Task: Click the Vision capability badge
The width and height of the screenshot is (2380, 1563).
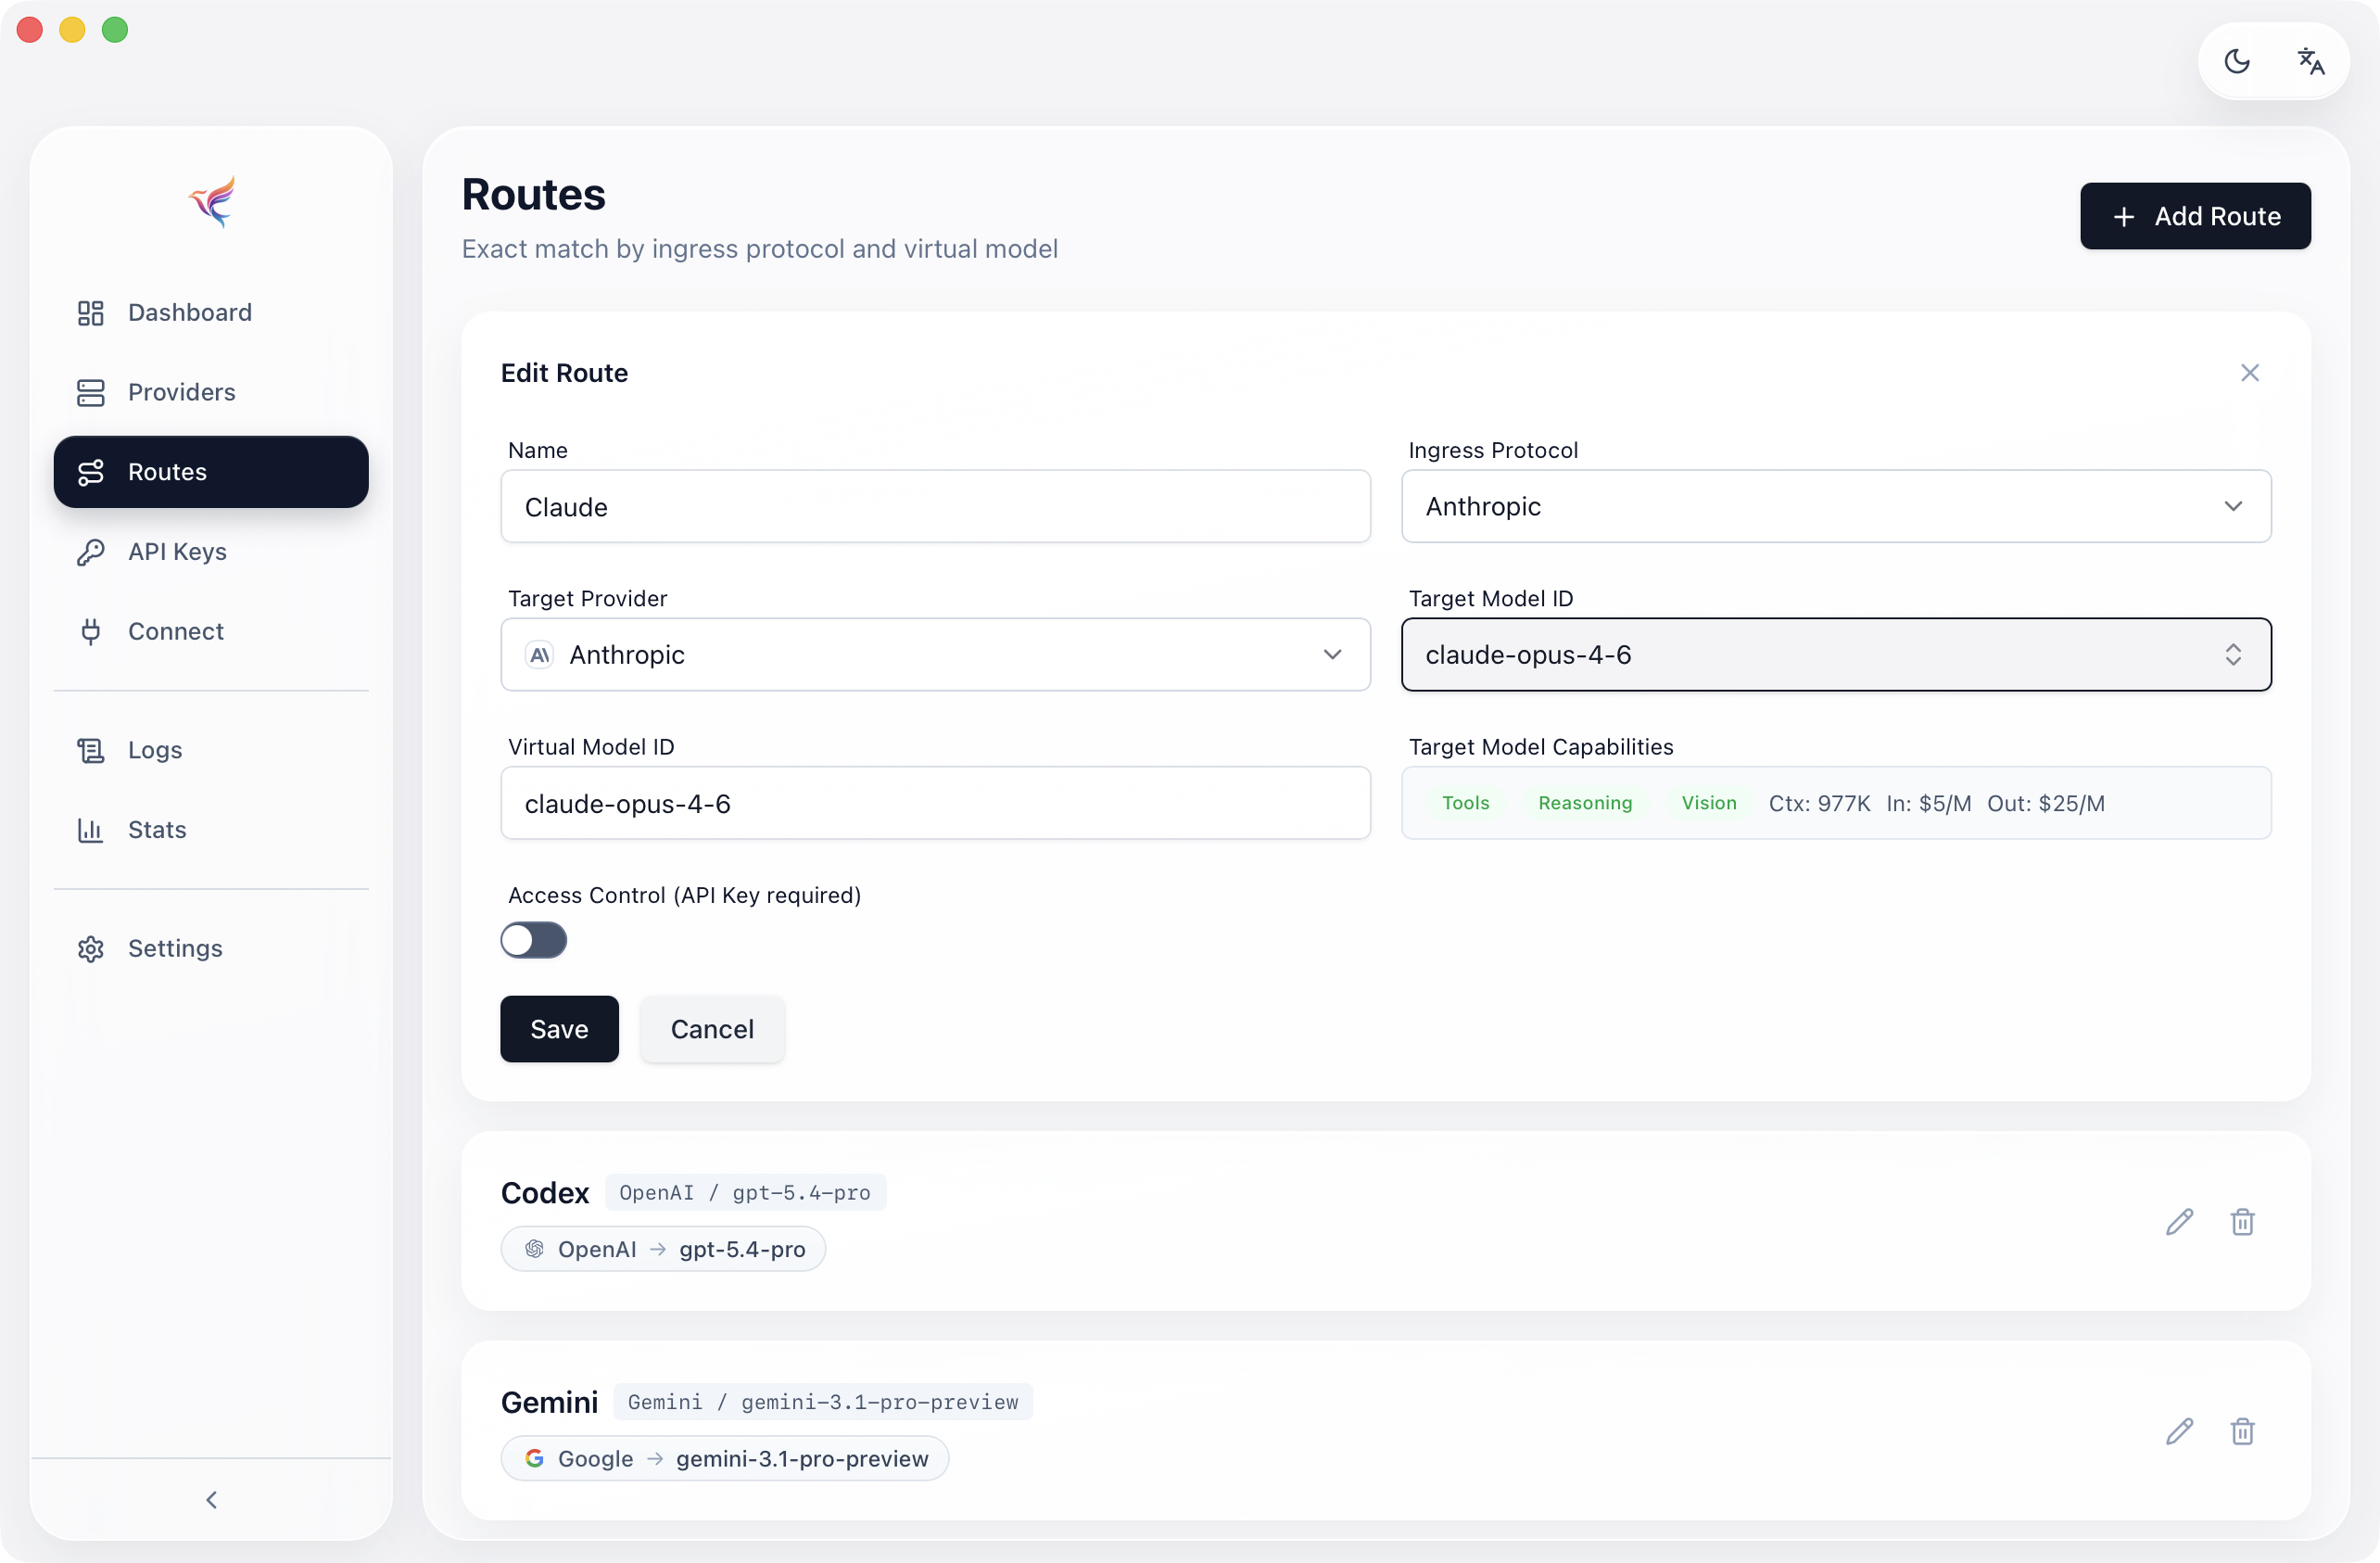Action: (x=1709, y=803)
